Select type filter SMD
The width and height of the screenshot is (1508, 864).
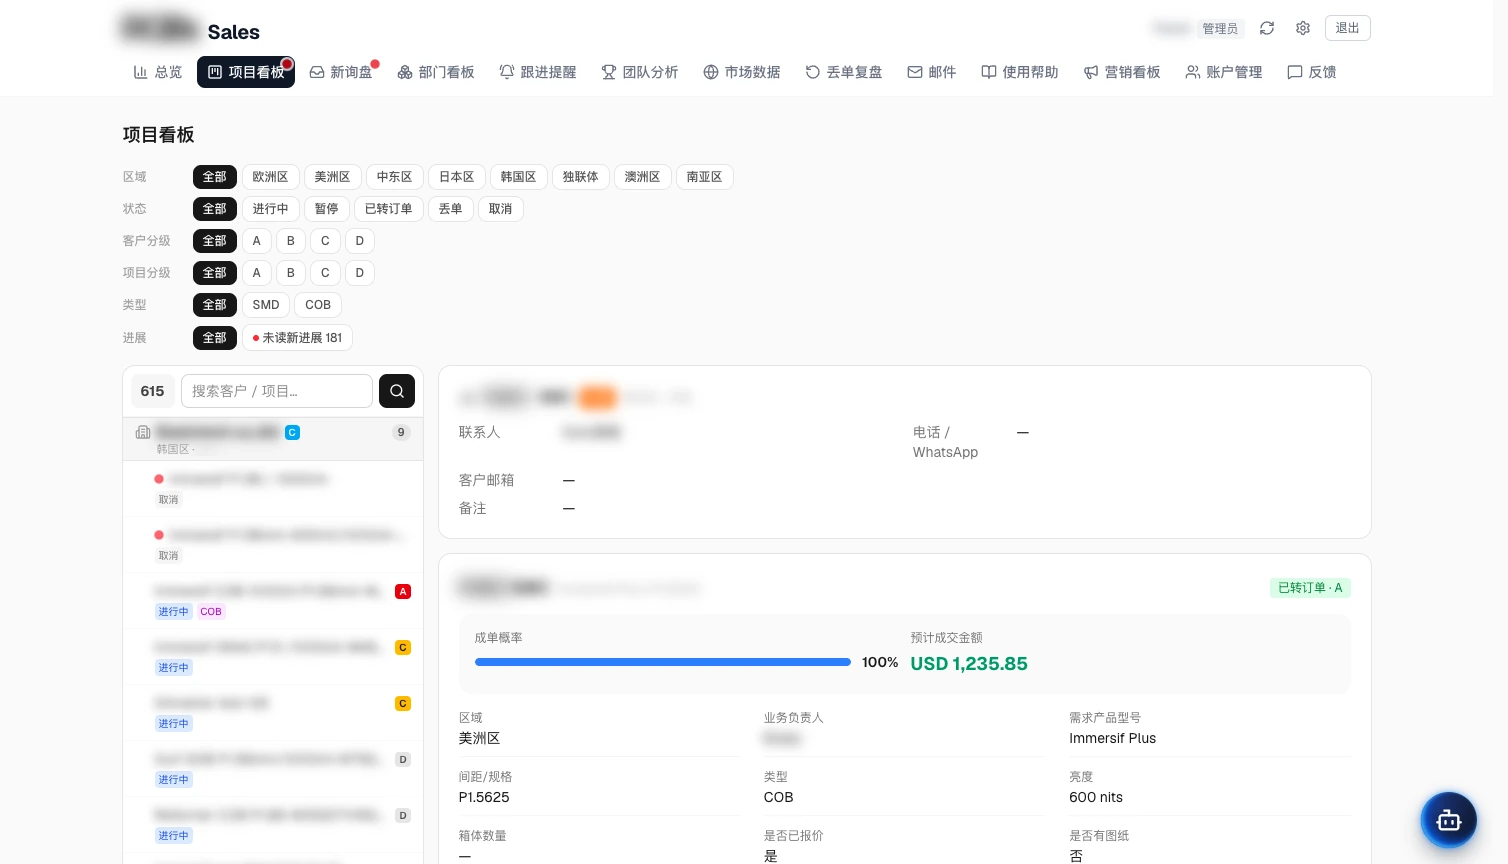(266, 305)
